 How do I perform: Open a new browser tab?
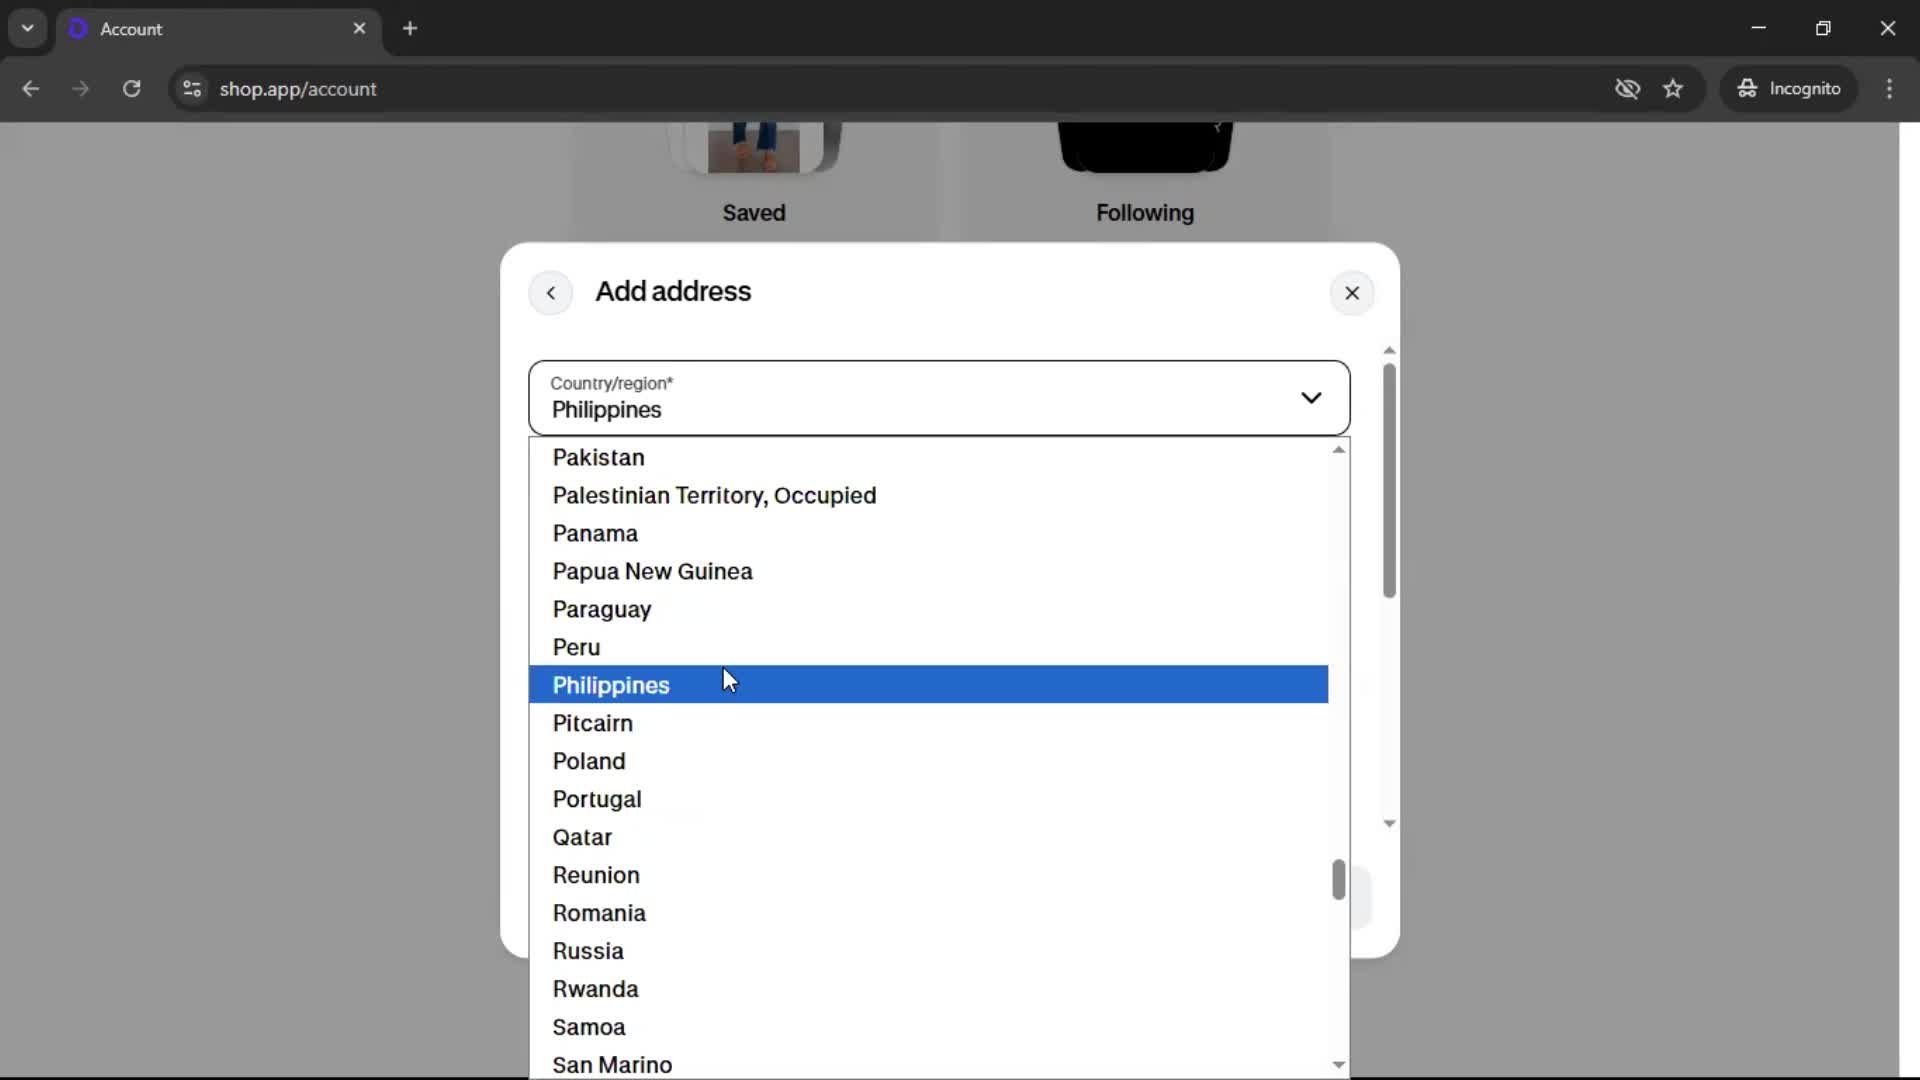(x=410, y=29)
